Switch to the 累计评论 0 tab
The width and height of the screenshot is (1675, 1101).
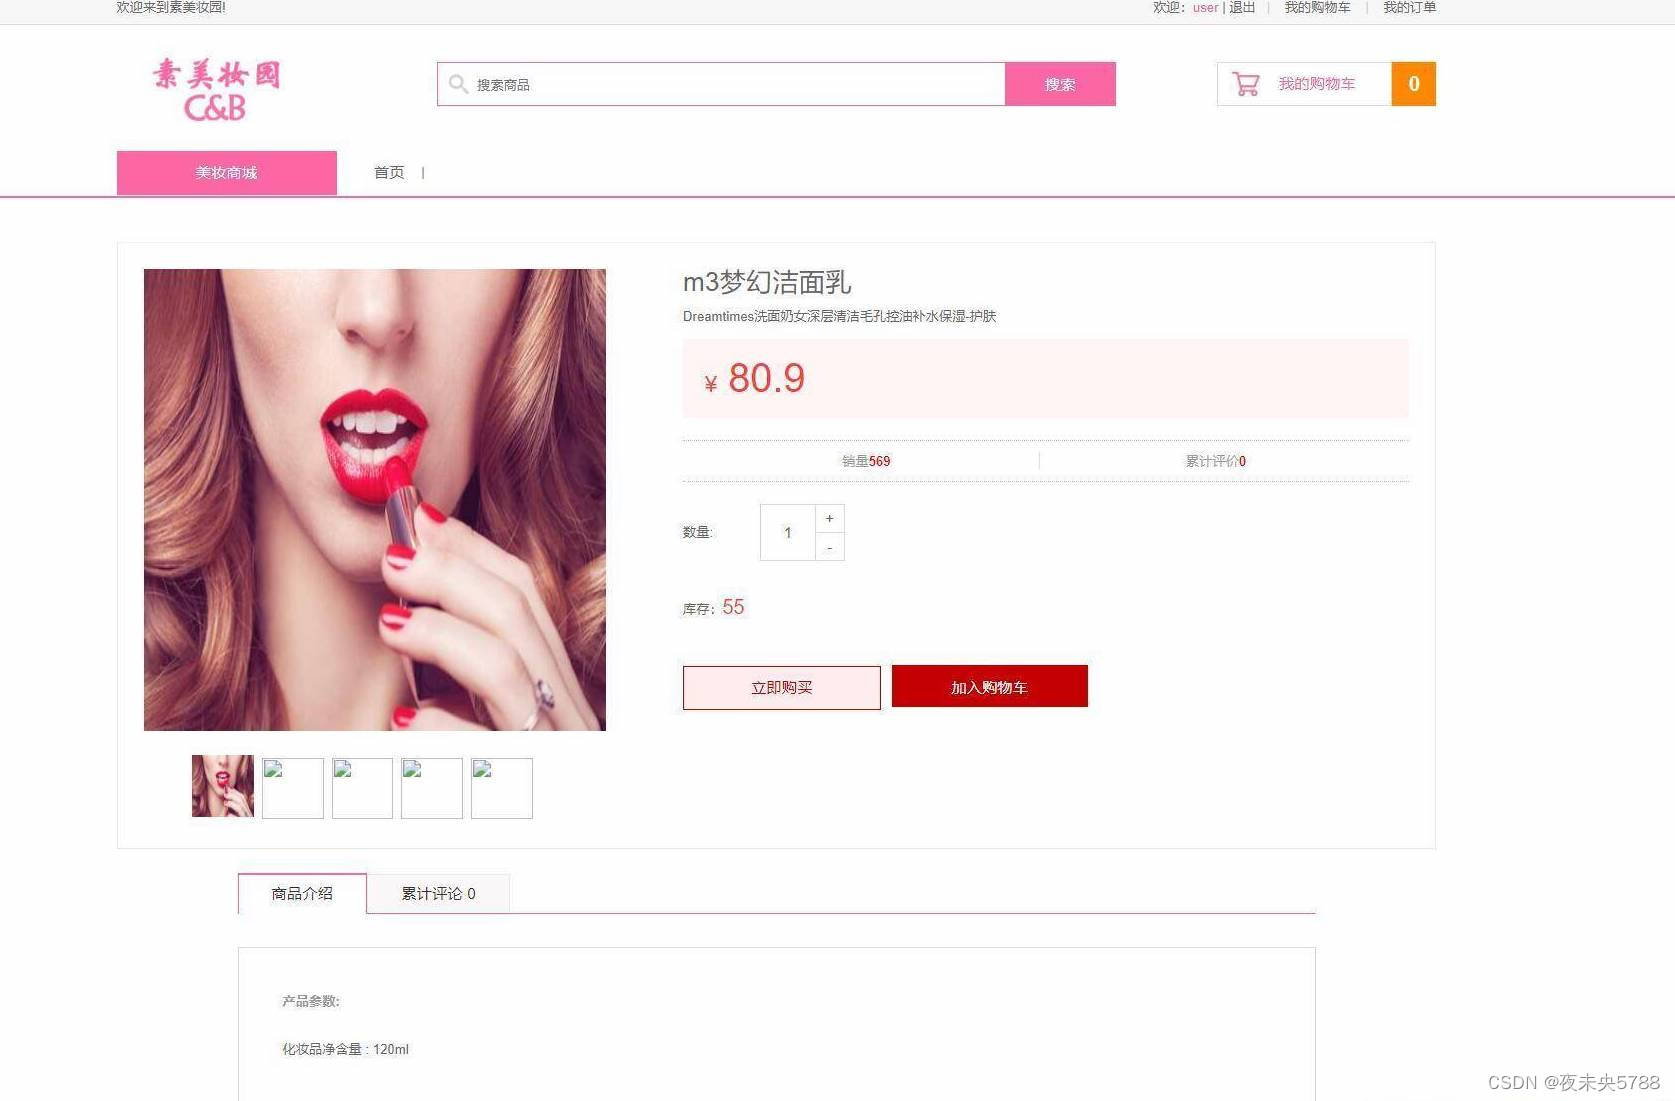pyautogui.click(x=438, y=893)
